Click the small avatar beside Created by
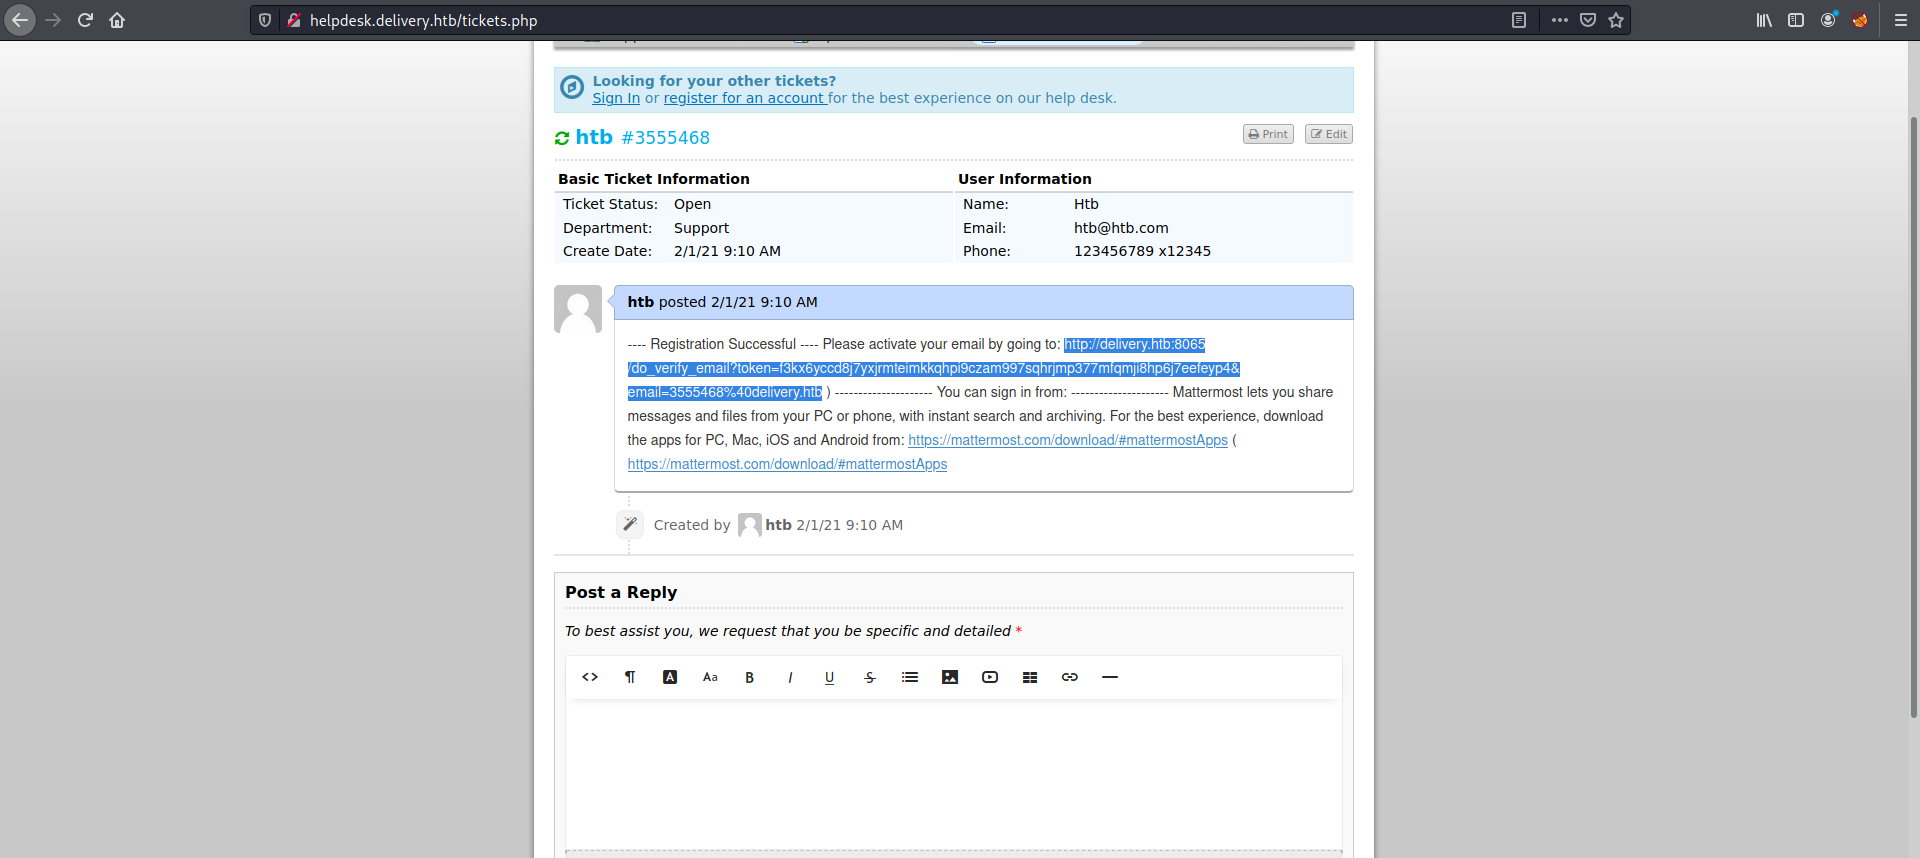 pos(750,525)
